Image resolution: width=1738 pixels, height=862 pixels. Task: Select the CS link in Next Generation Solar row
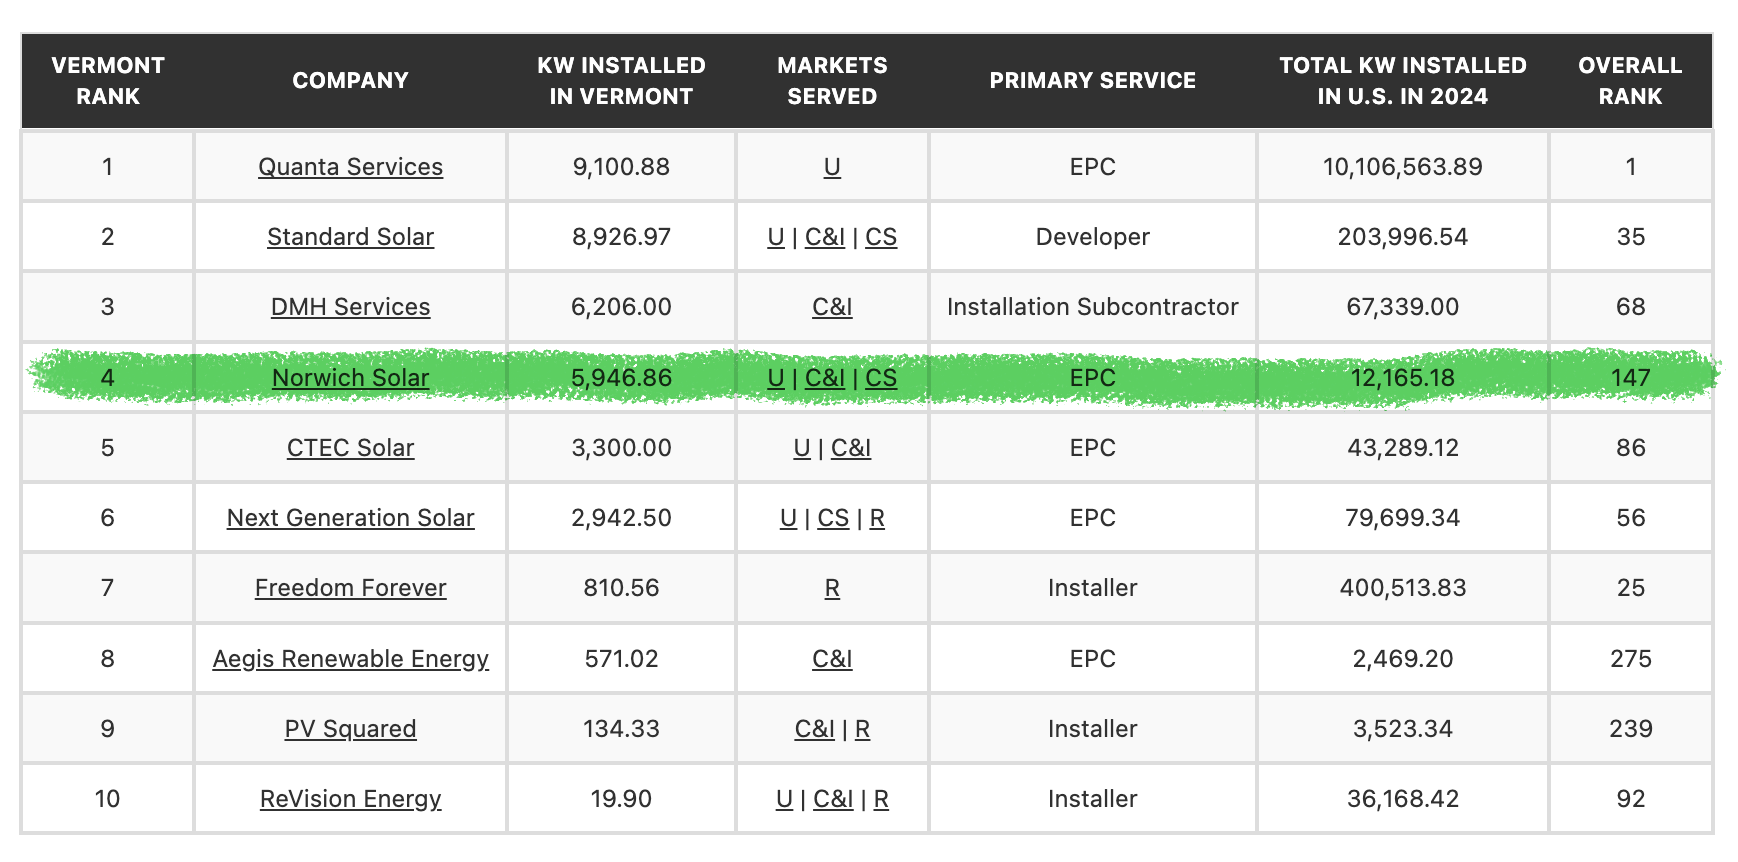coord(833,518)
